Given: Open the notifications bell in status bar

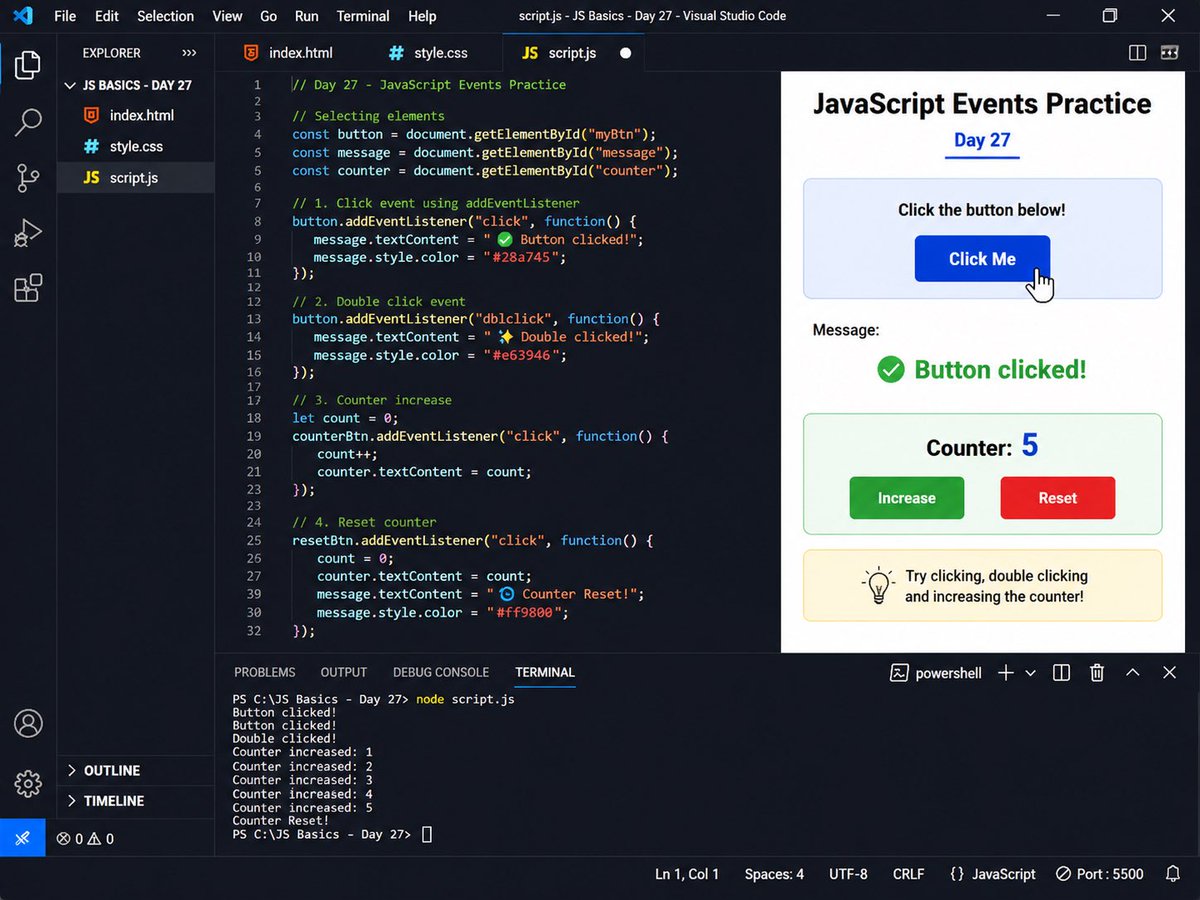Looking at the screenshot, I should click(1173, 874).
